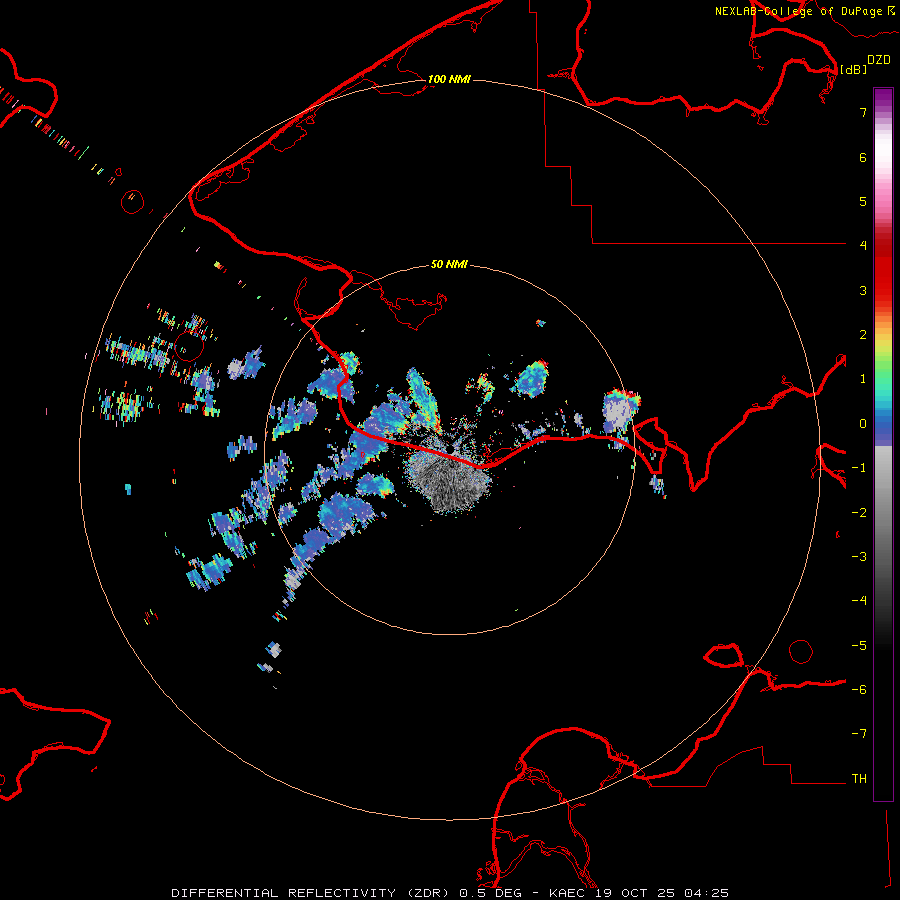
Task: Click the 7 dB color scale value
Action: [x=863, y=112]
